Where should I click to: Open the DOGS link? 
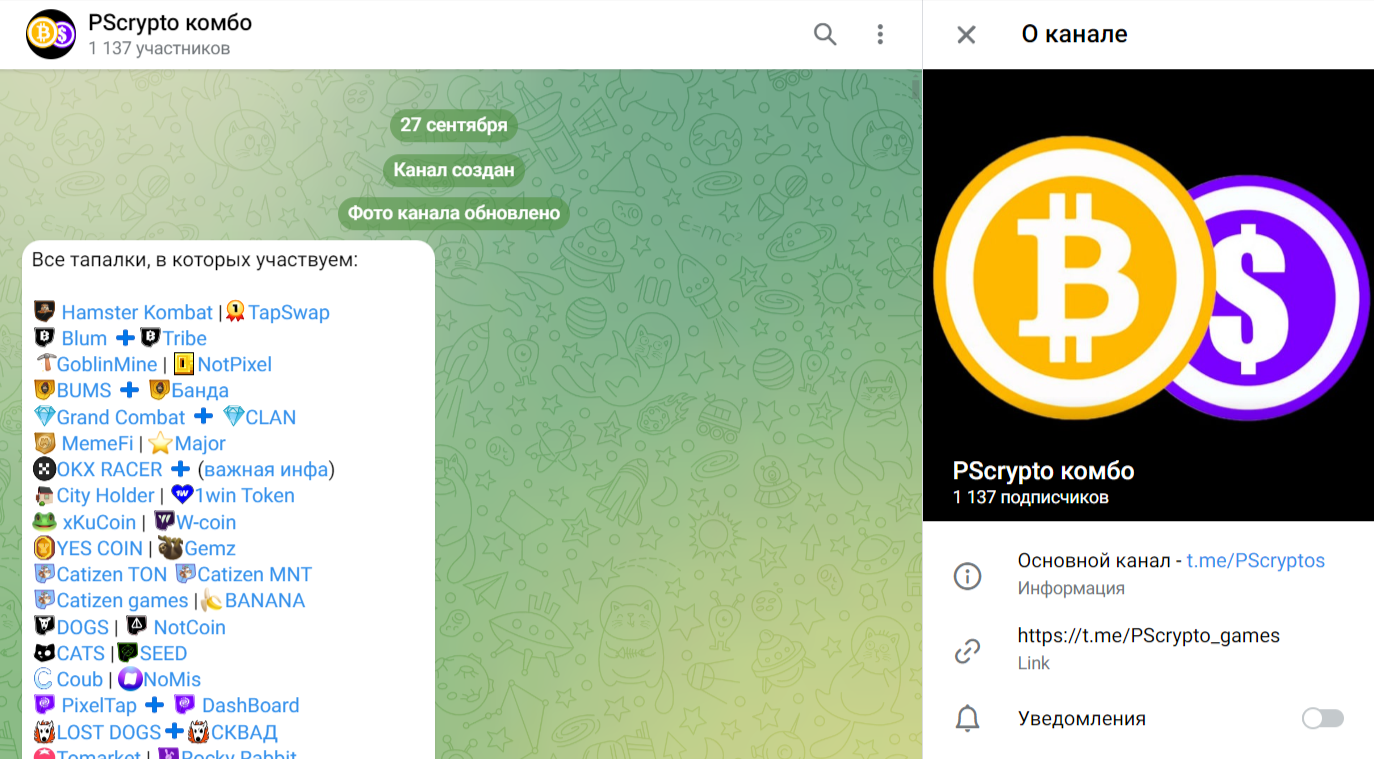pos(82,627)
